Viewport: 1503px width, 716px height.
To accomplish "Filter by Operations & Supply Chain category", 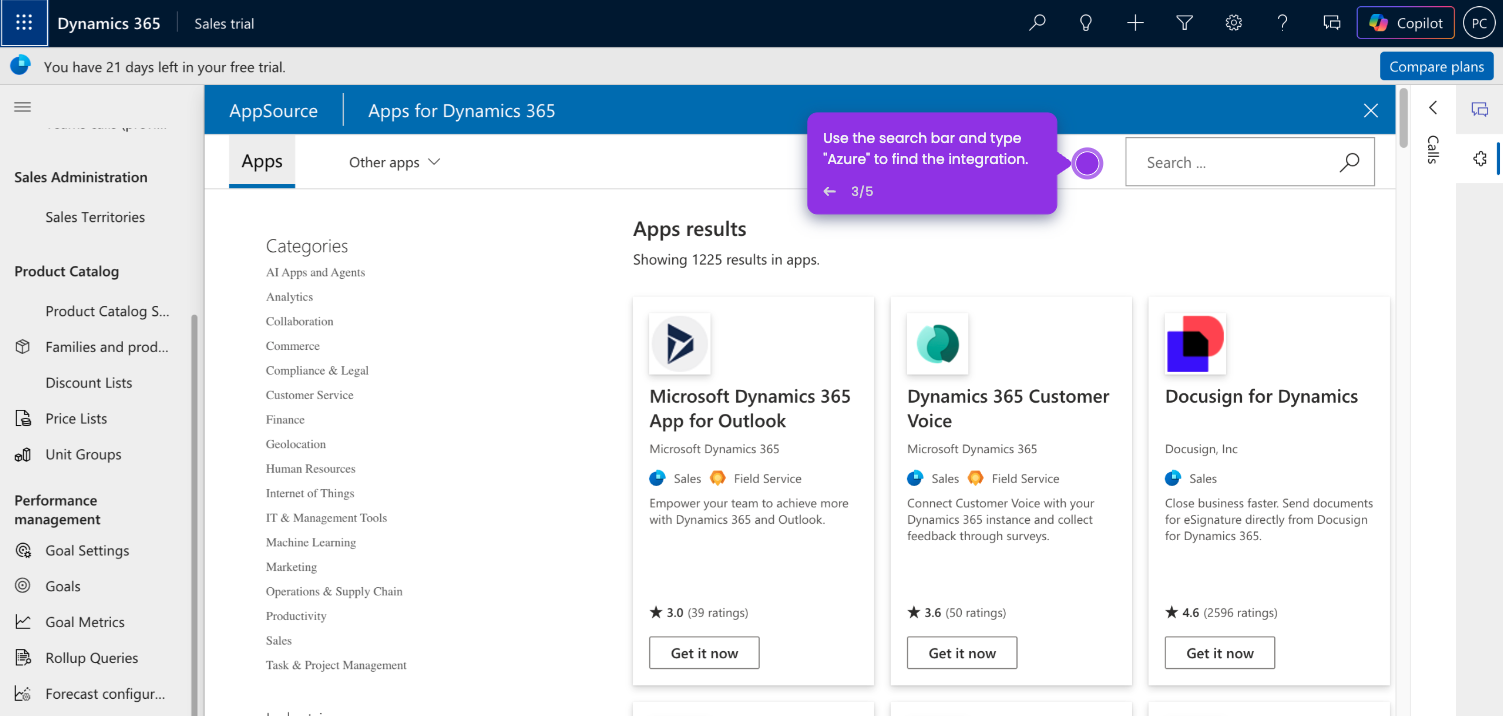I will pyautogui.click(x=334, y=591).
